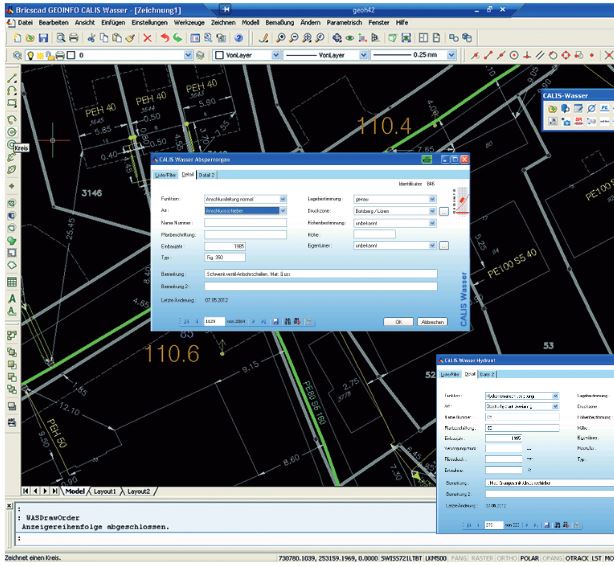Click the Save (floppy disk) toolbar icon
Screen dimensions: 614x566
click(x=43, y=38)
